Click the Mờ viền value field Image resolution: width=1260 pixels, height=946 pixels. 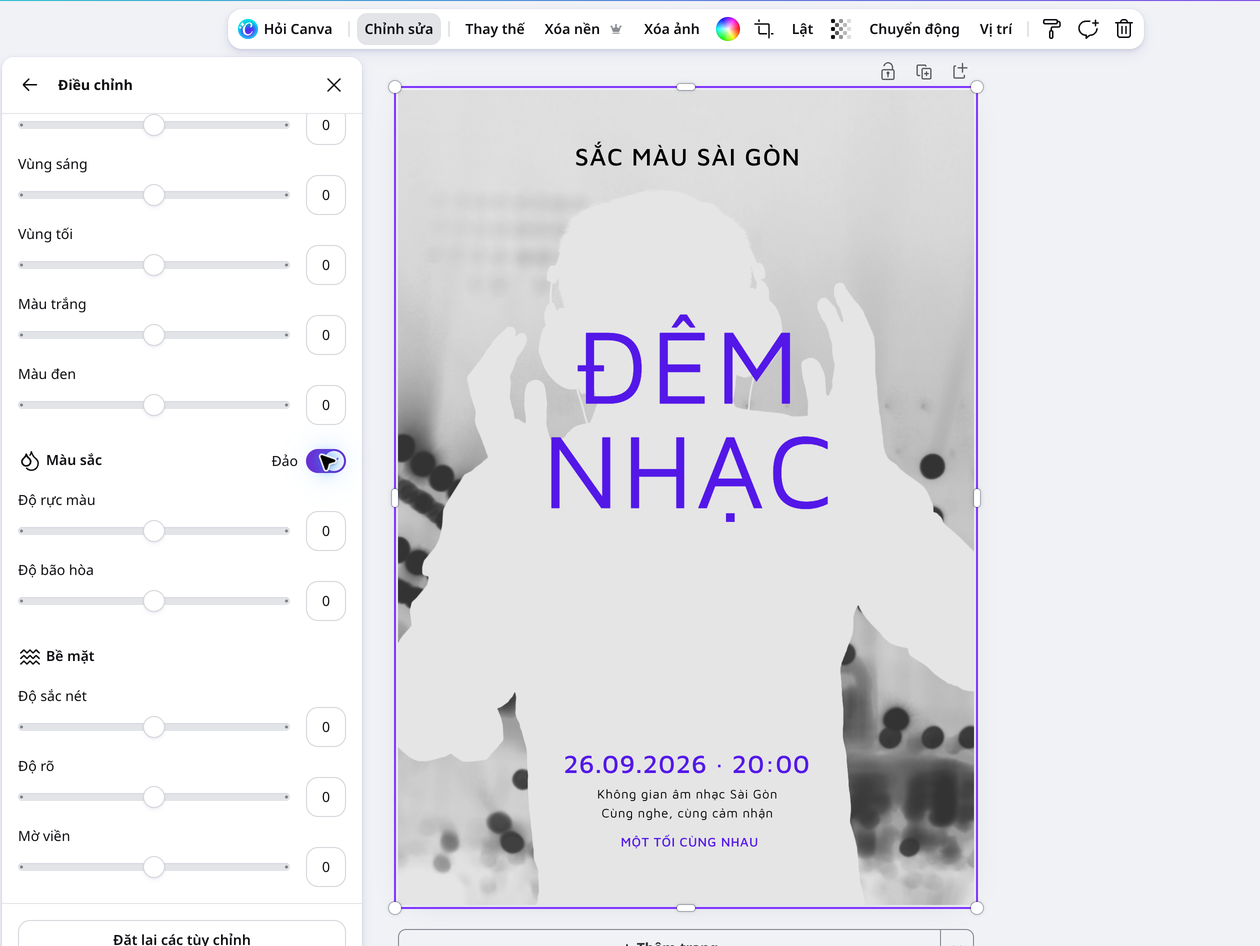point(326,867)
